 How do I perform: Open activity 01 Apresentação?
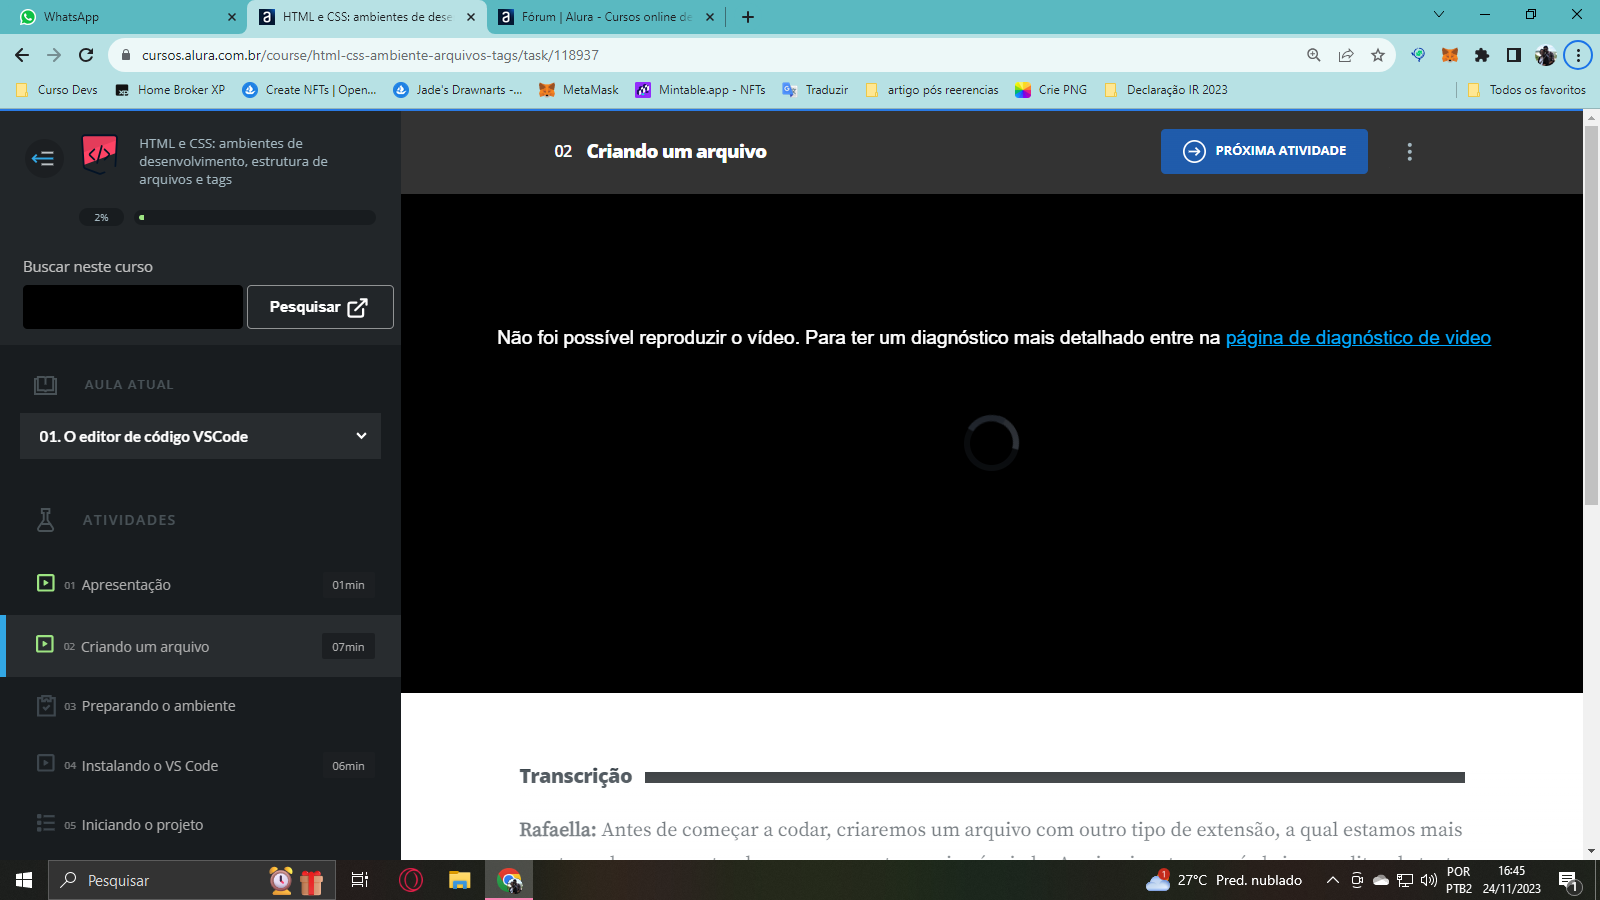(200, 585)
